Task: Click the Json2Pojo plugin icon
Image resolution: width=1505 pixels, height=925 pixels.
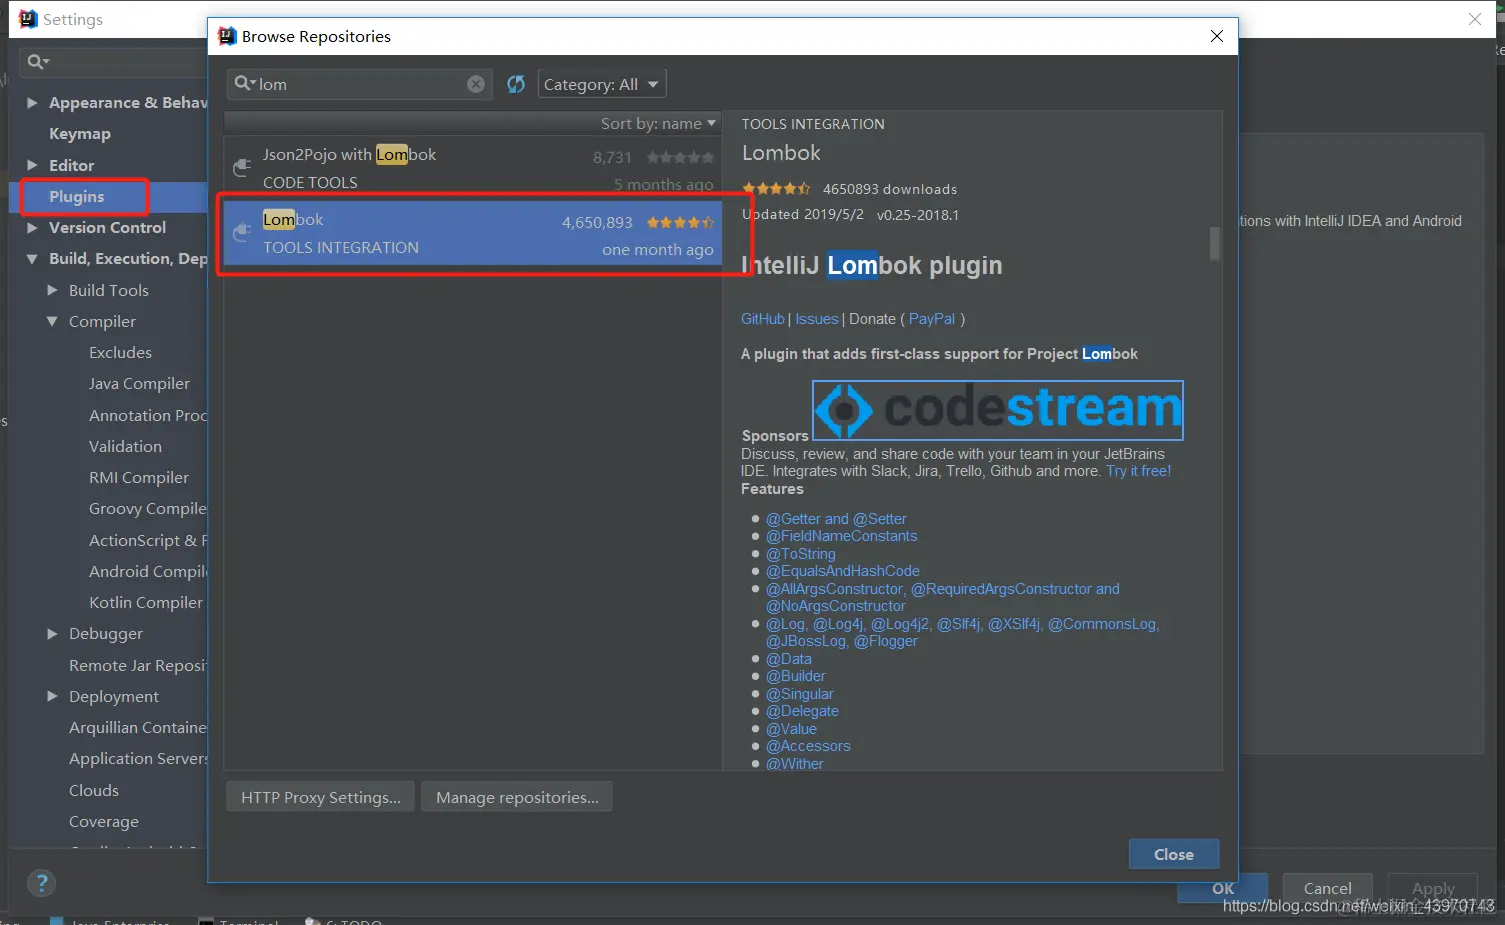Action: click(x=241, y=168)
